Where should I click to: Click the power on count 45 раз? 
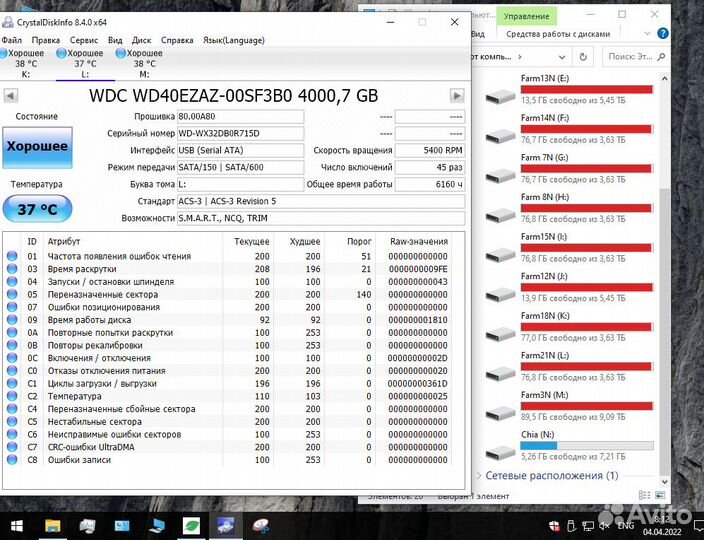430,167
